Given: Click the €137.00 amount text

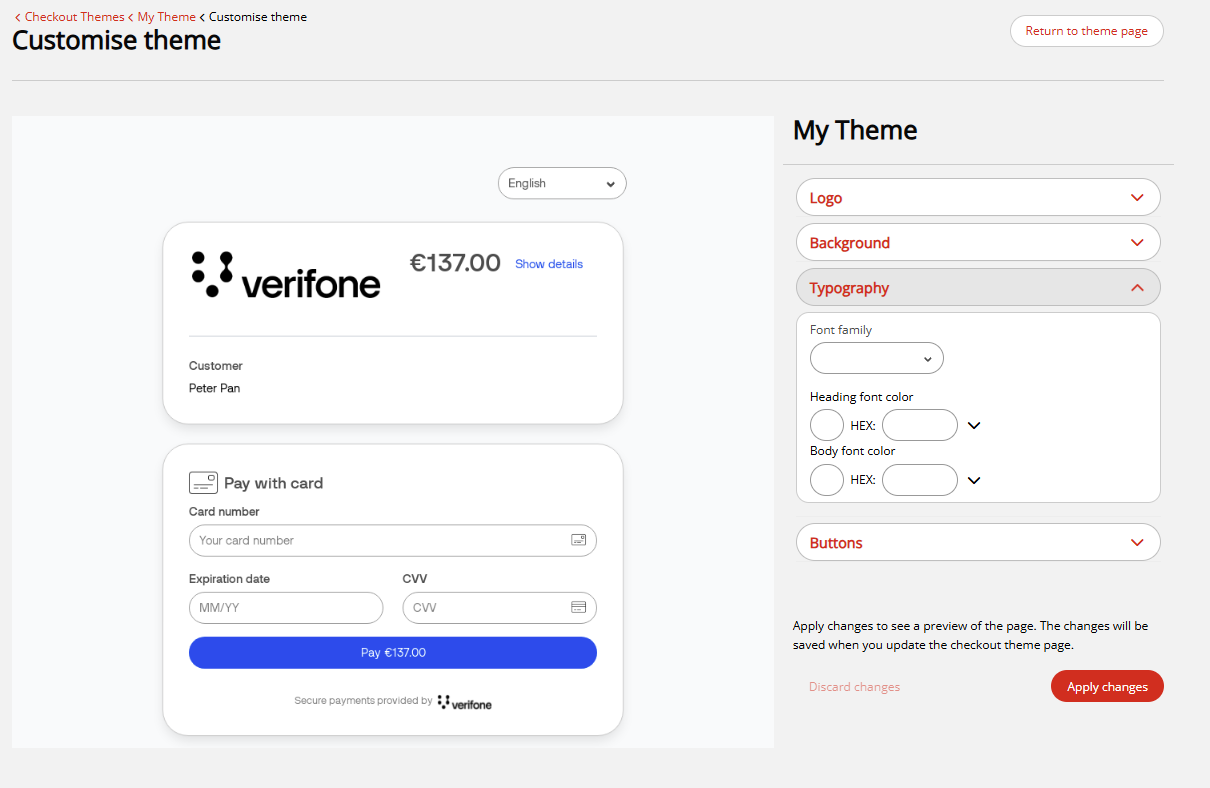Looking at the screenshot, I should 455,263.
